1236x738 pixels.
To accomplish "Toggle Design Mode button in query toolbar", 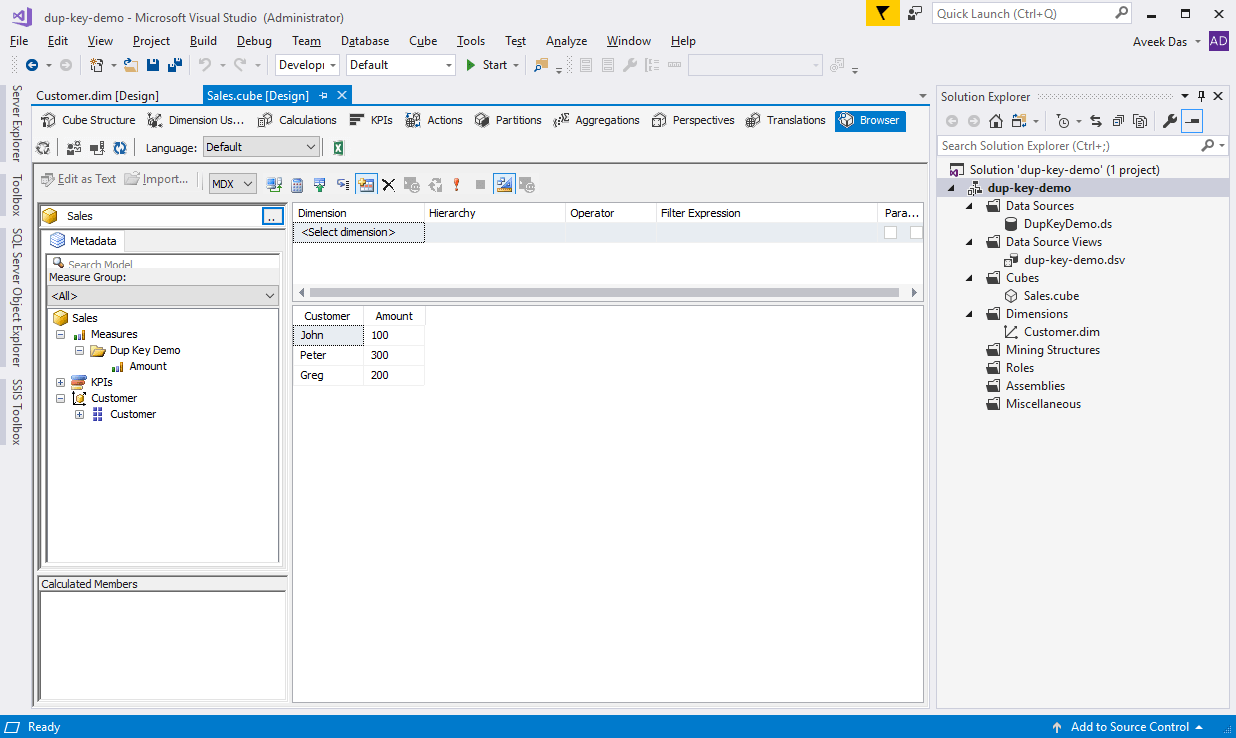I will [x=503, y=185].
